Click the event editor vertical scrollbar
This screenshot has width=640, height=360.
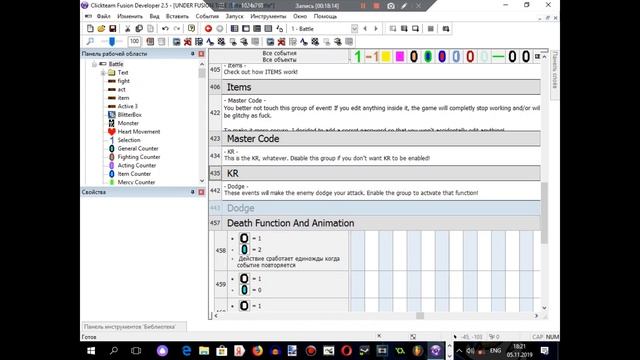544,212
